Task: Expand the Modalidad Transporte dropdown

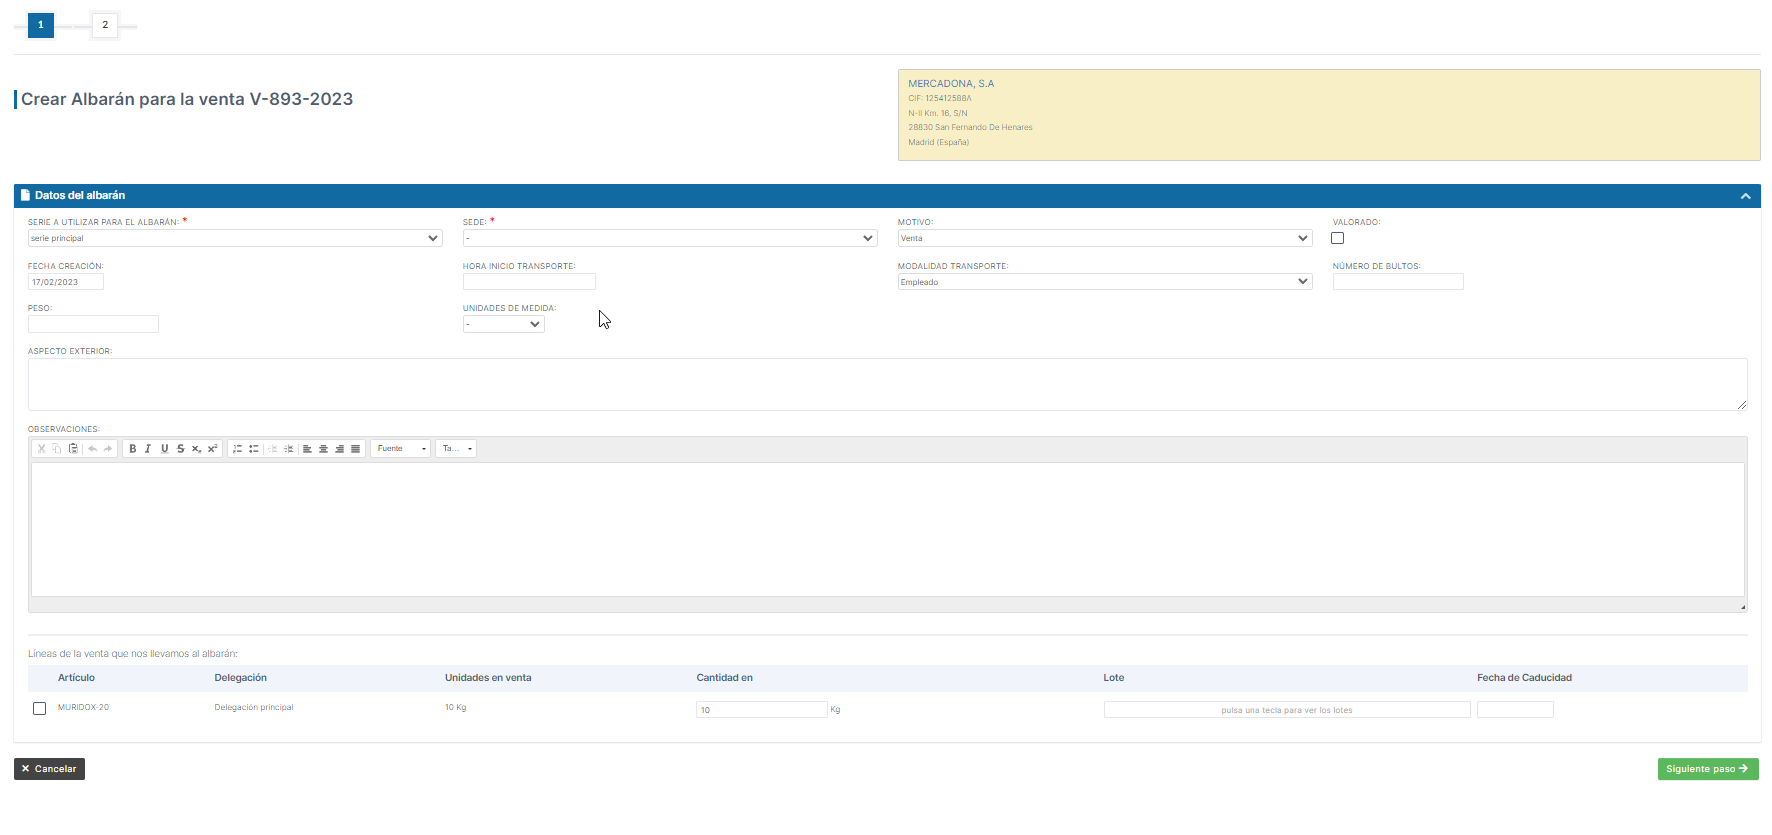Action: (x=1104, y=282)
